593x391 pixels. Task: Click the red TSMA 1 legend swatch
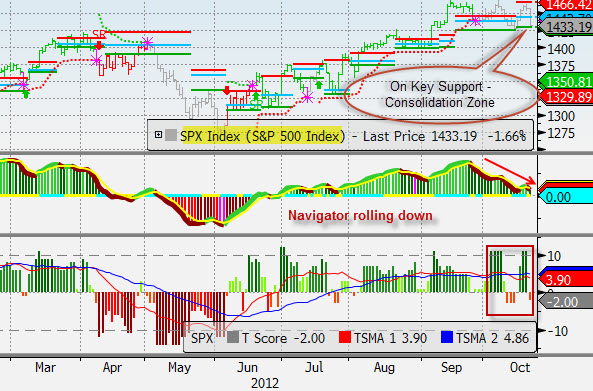(345, 337)
